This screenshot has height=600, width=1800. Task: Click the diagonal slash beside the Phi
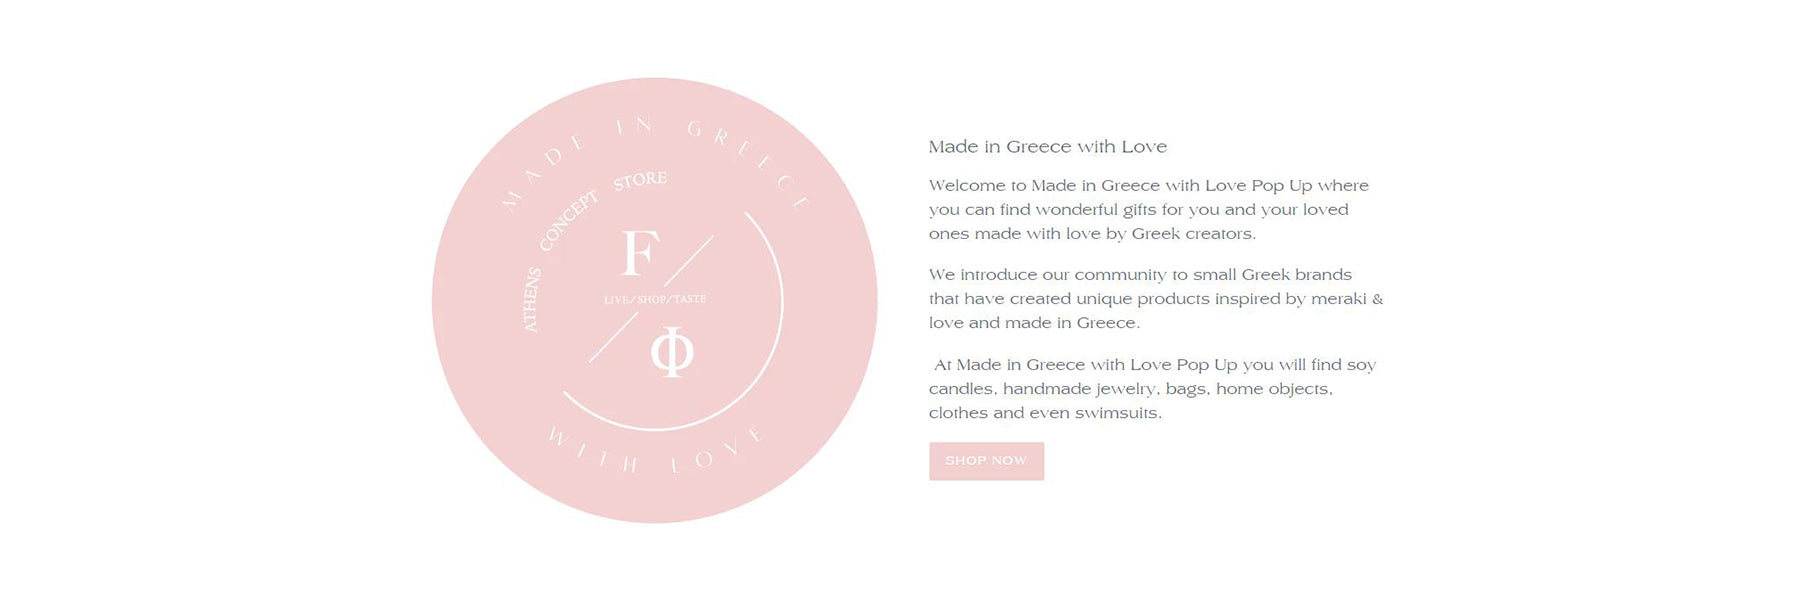coord(613,338)
